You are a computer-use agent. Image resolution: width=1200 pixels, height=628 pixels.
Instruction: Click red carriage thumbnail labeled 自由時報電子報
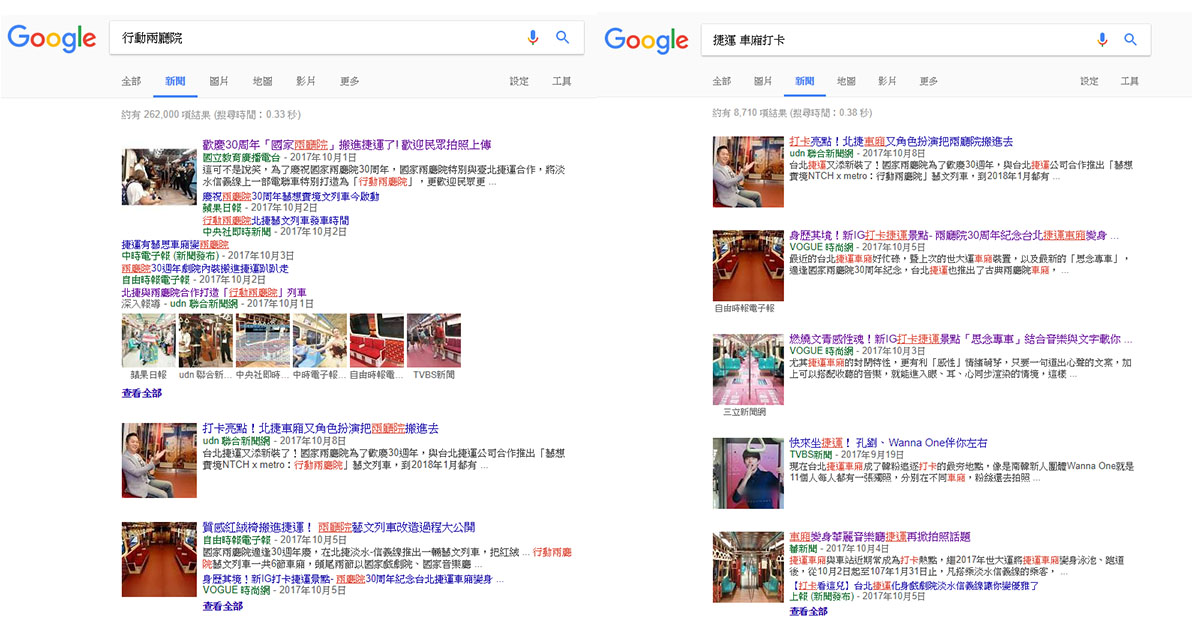[748, 265]
